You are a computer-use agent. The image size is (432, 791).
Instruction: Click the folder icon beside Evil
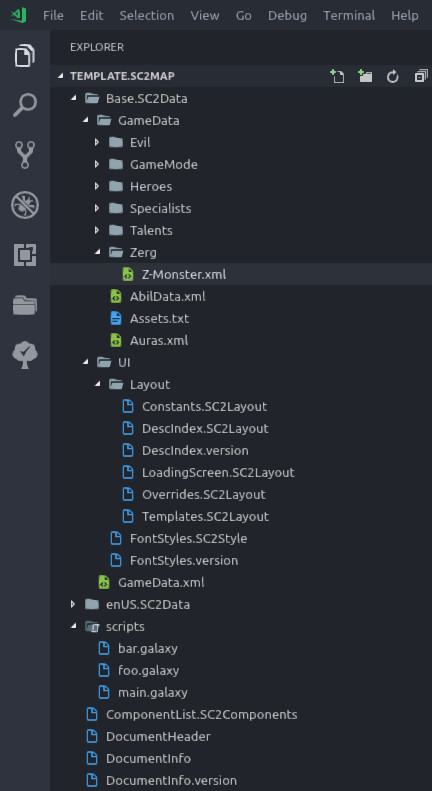pyautogui.click(x=116, y=142)
